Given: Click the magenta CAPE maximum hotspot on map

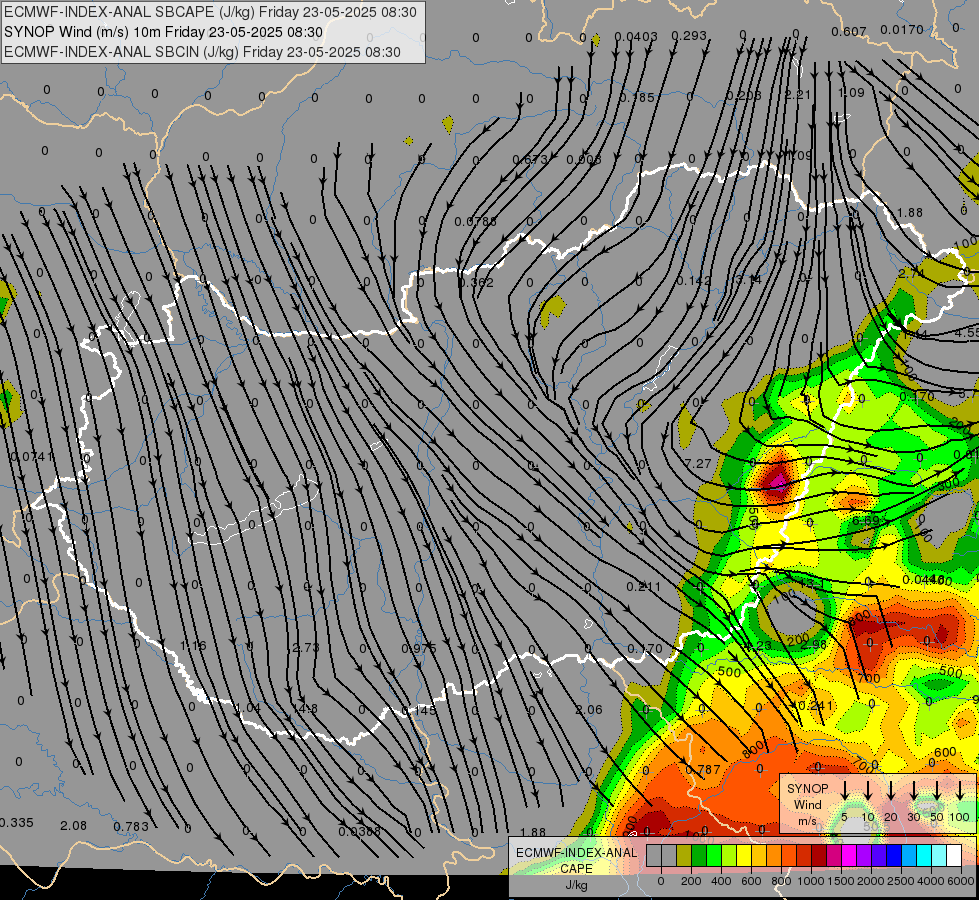Looking at the screenshot, I should click(778, 481).
